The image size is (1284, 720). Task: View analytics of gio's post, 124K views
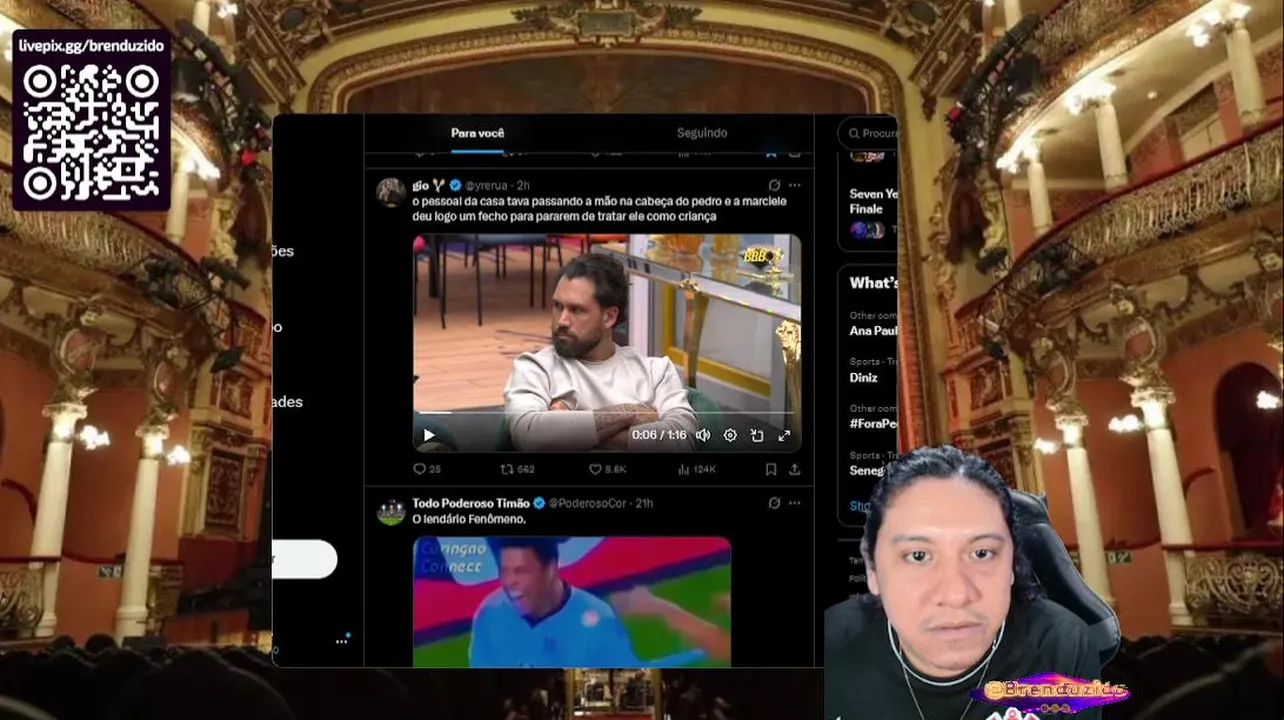(697, 469)
